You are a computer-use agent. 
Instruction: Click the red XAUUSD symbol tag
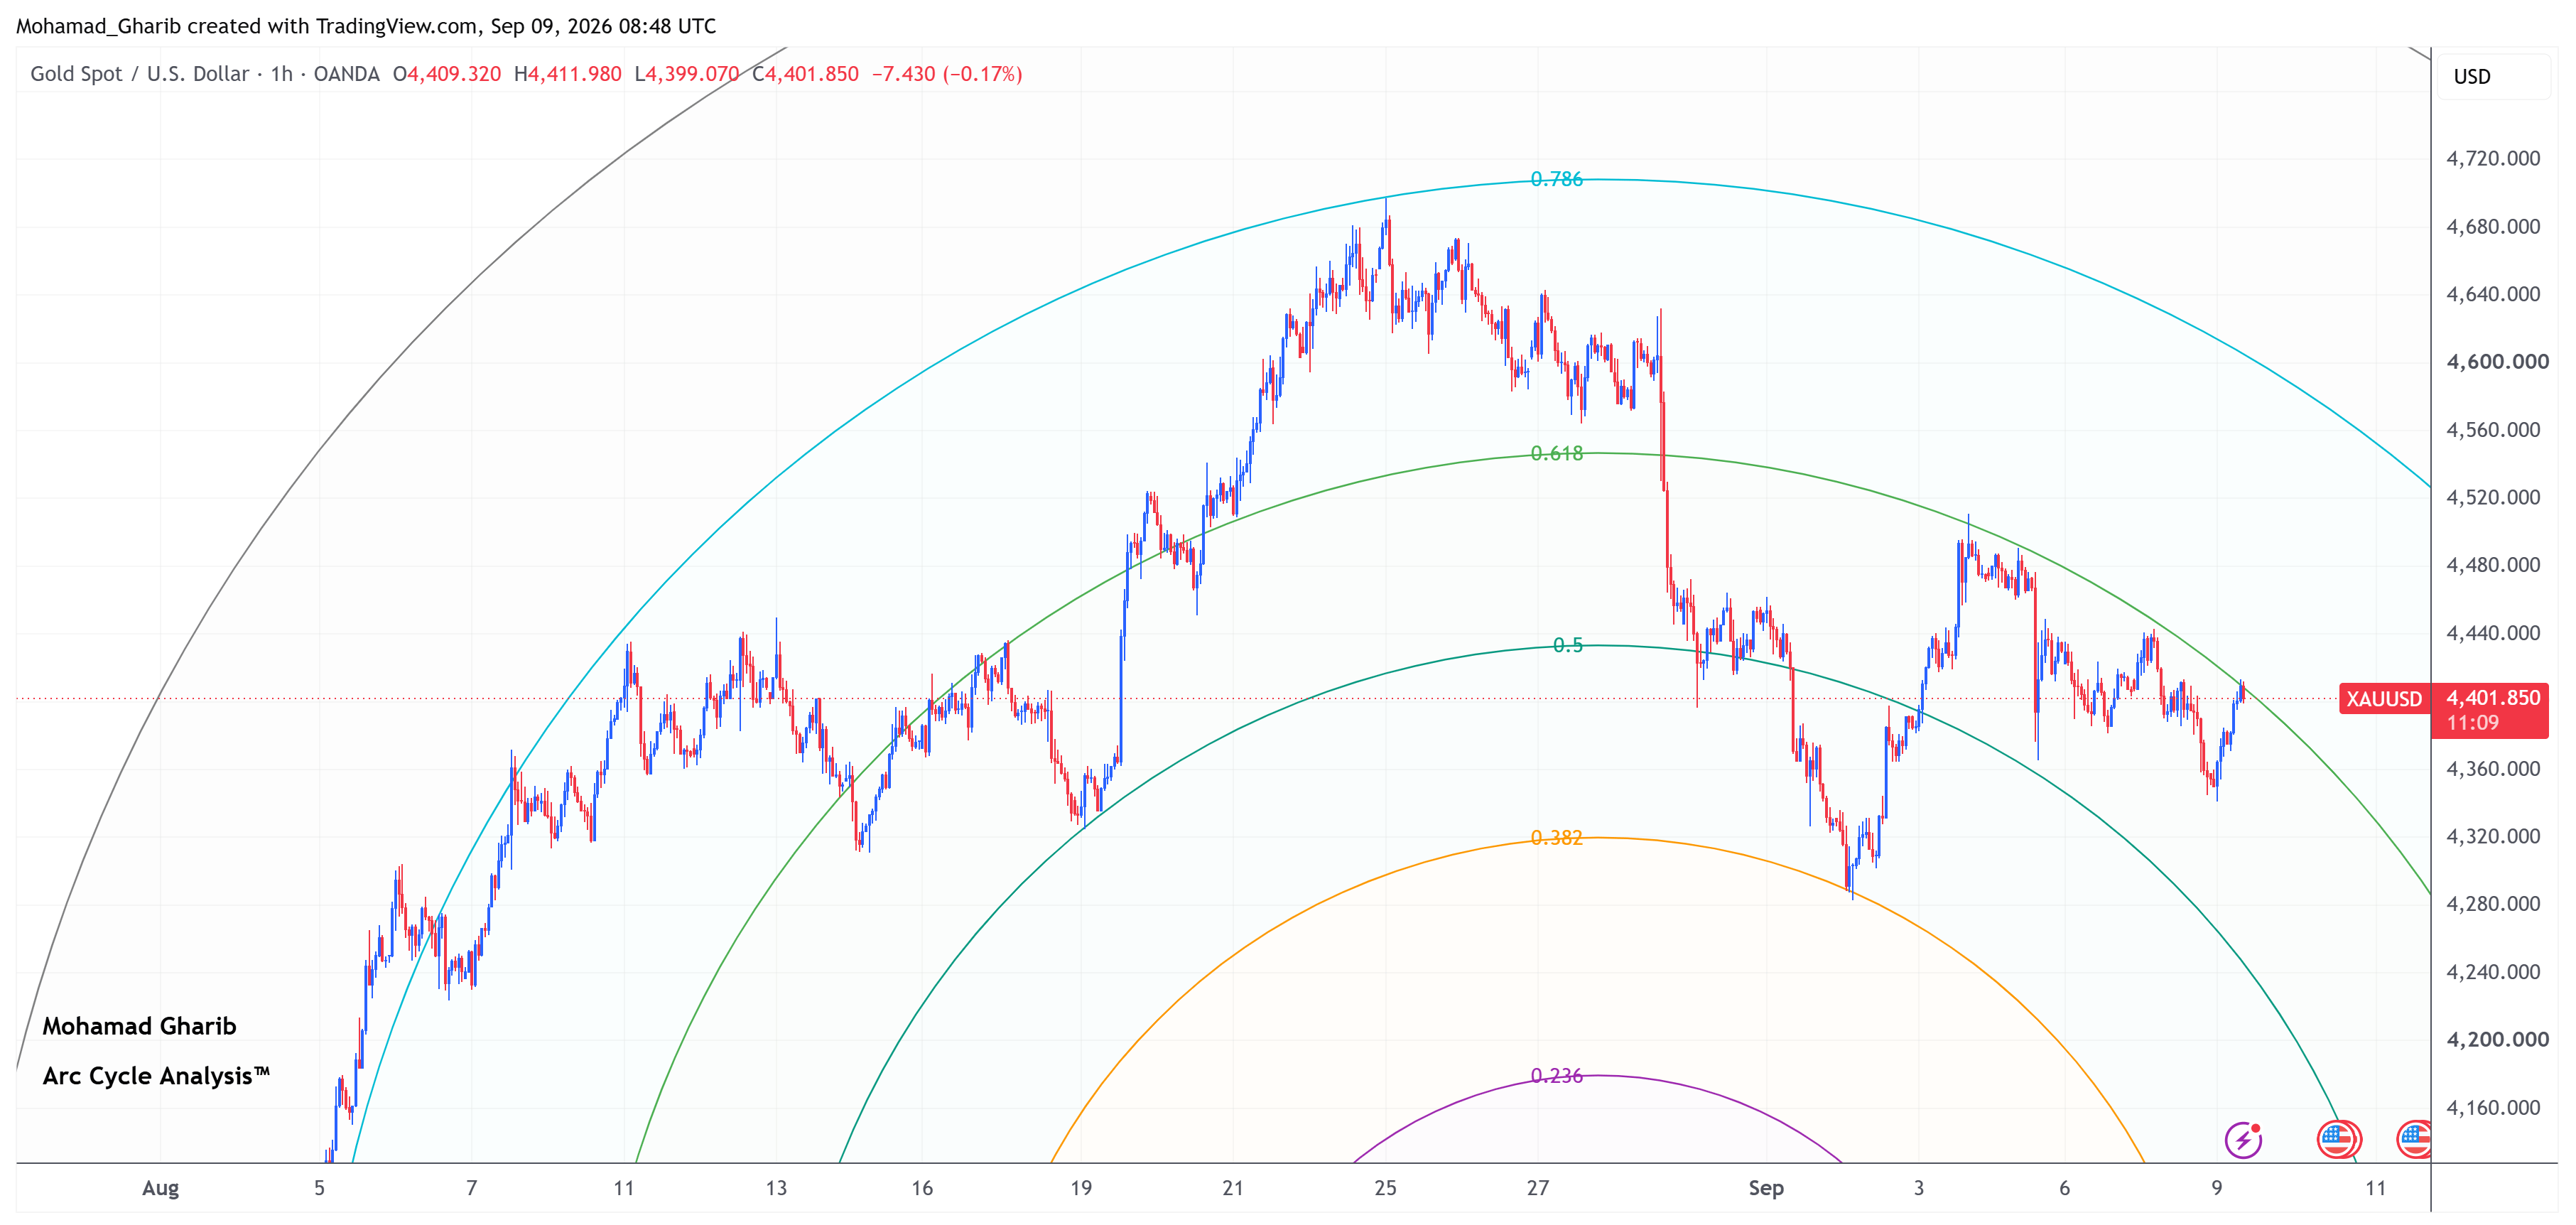(x=2384, y=699)
